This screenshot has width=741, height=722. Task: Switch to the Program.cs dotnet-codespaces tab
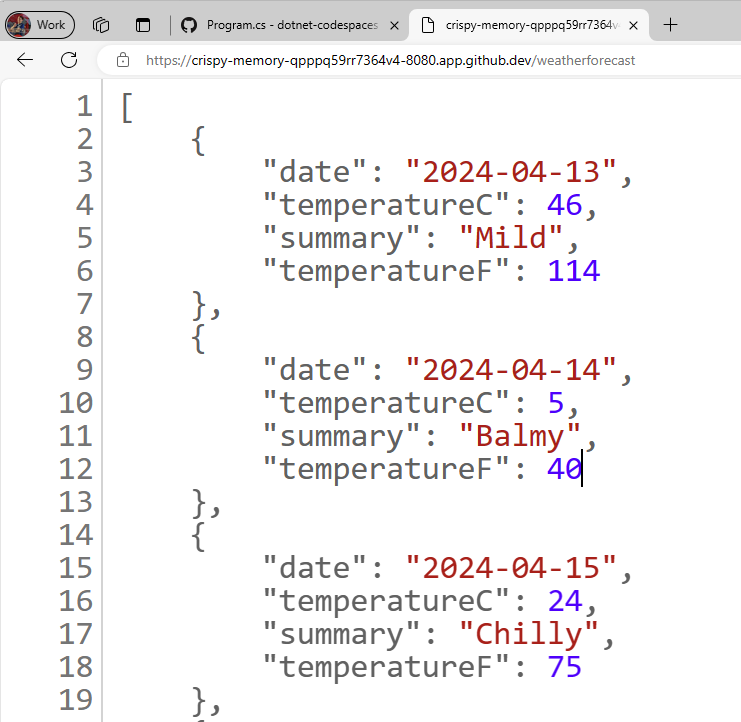click(290, 25)
